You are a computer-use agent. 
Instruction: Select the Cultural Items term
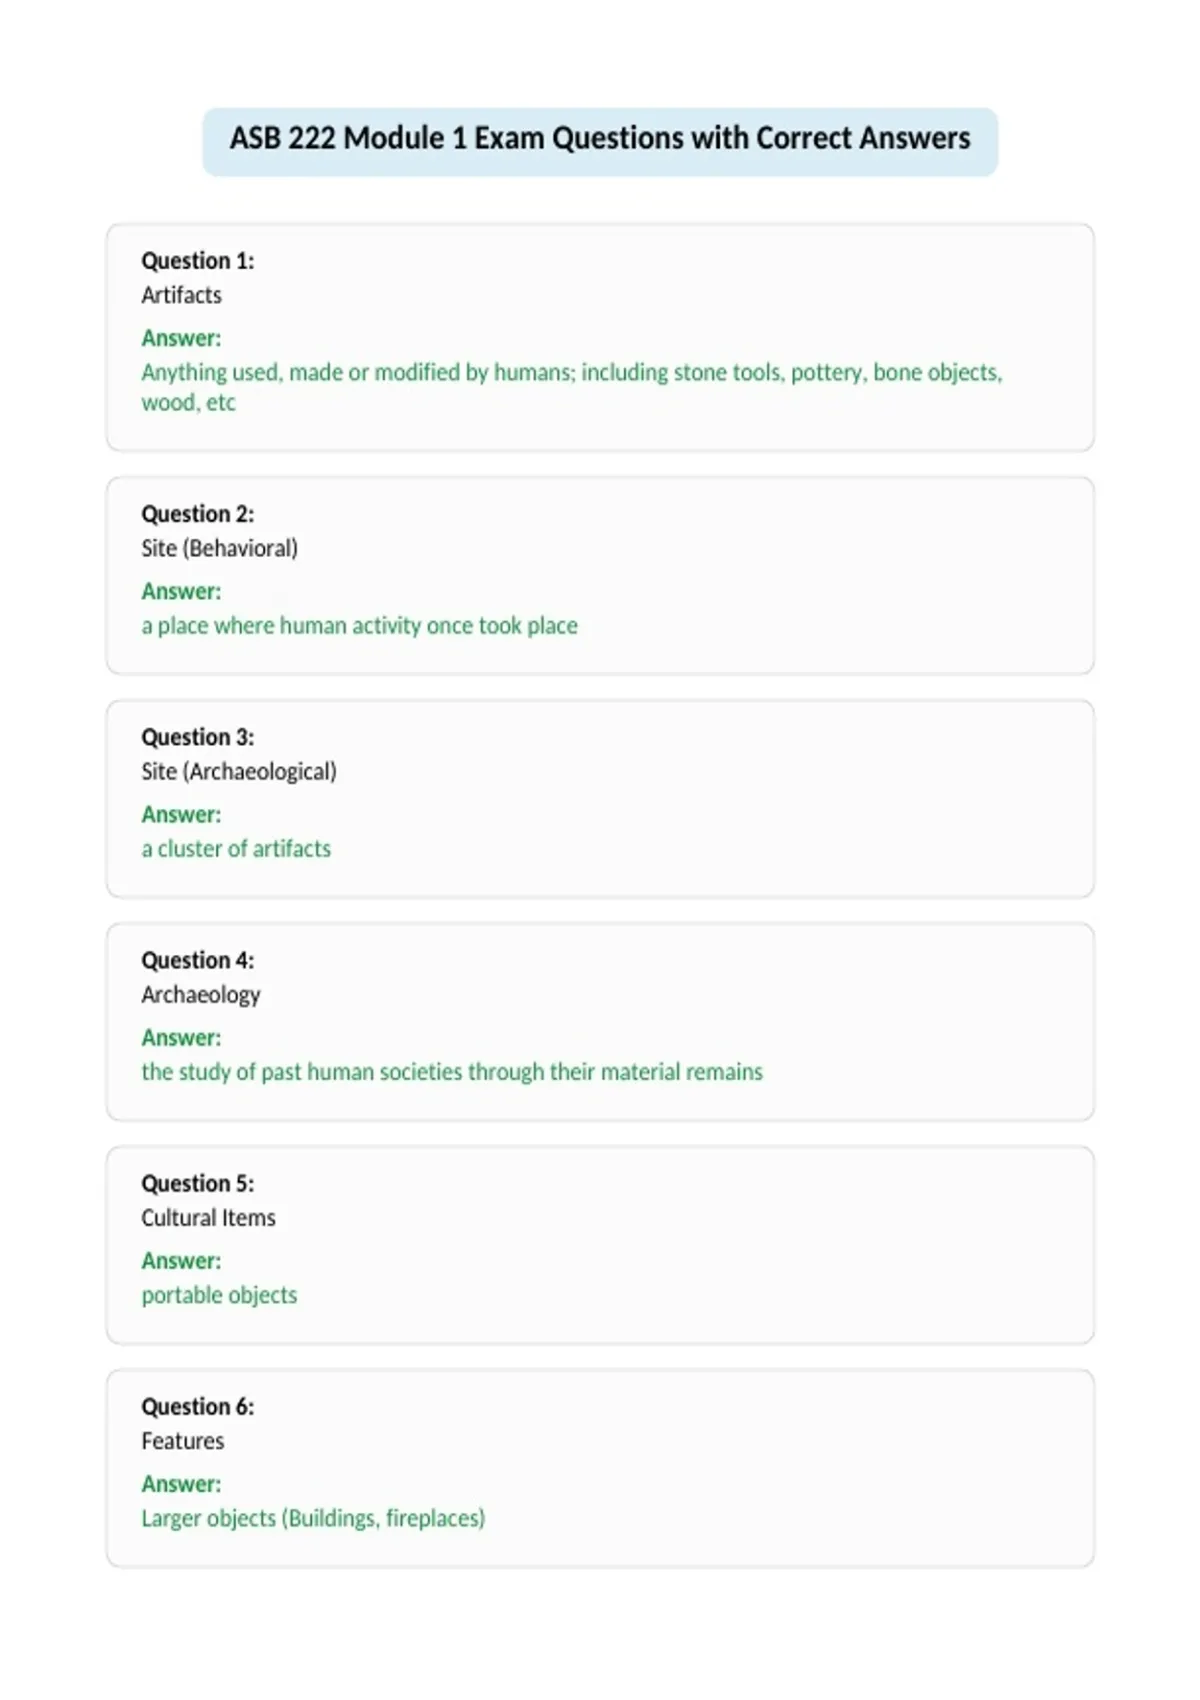[x=208, y=1218]
